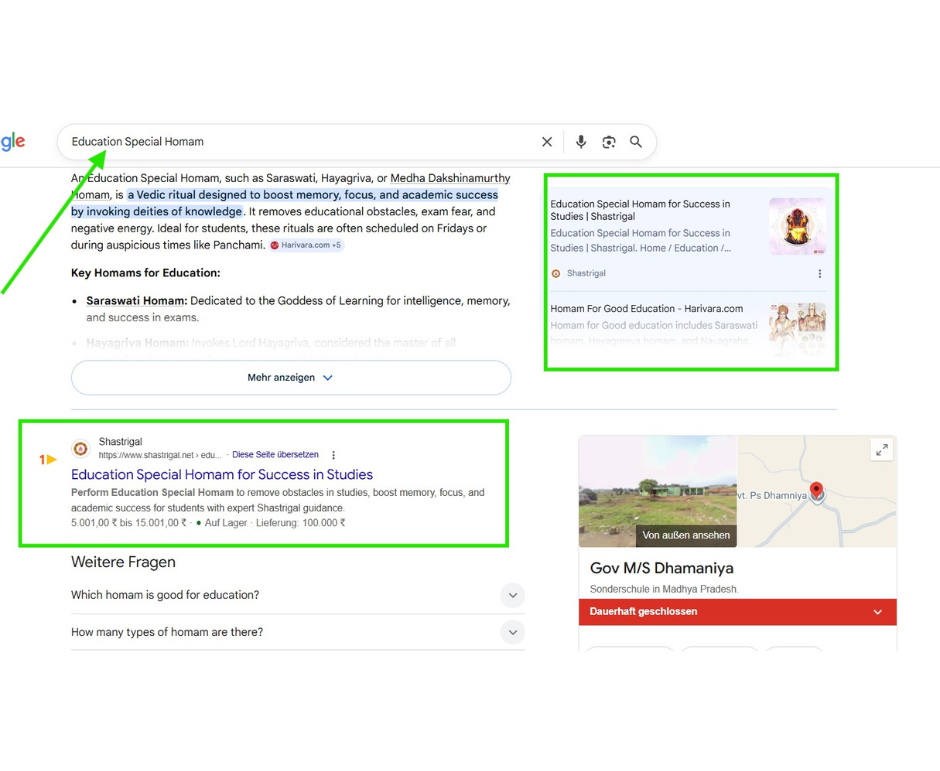
Task: Click Shastrigal favicon in source card
Action: point(556,273)
